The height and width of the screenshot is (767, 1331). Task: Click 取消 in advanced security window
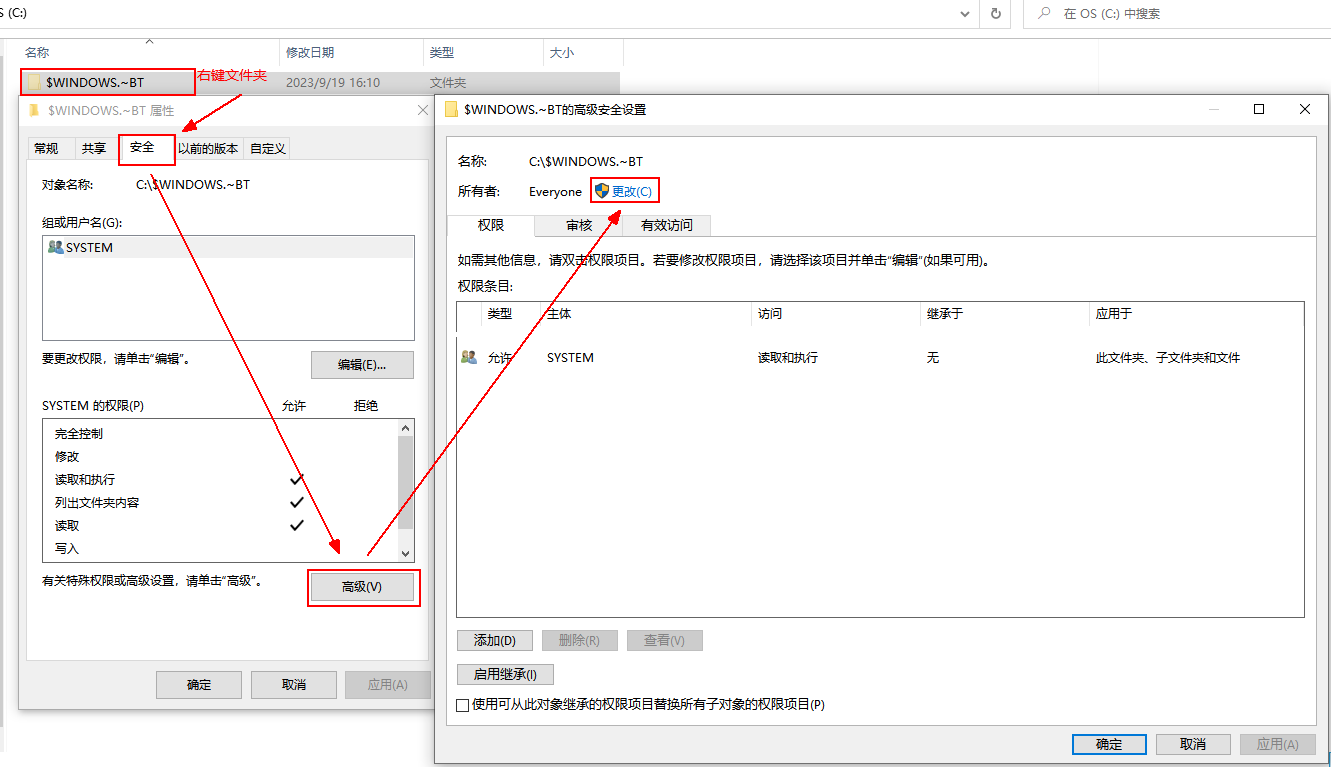1193,744
